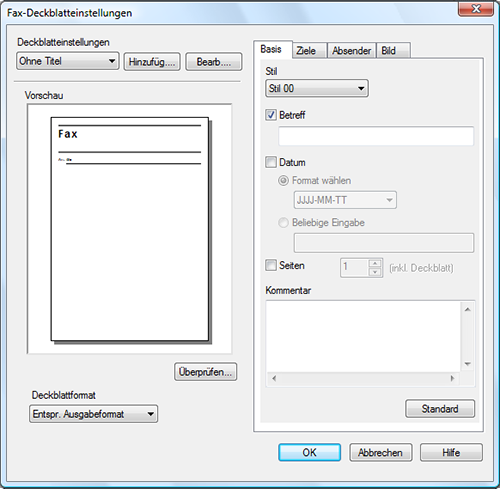Click the page count field next to Seiten
500x489 pixels.
point(354,268)
